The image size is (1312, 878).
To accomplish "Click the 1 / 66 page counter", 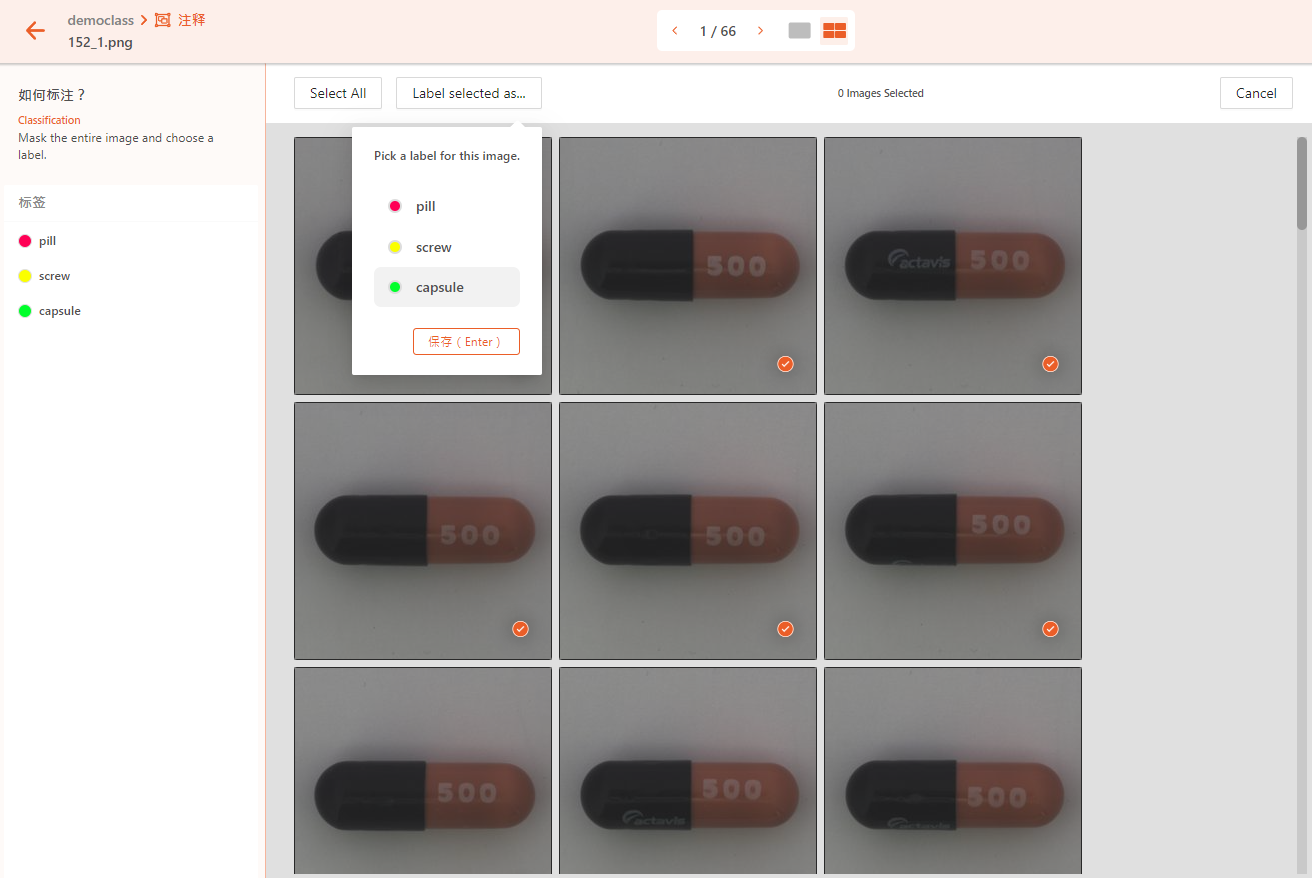I will pyautogui.click(x=718, y=31).
